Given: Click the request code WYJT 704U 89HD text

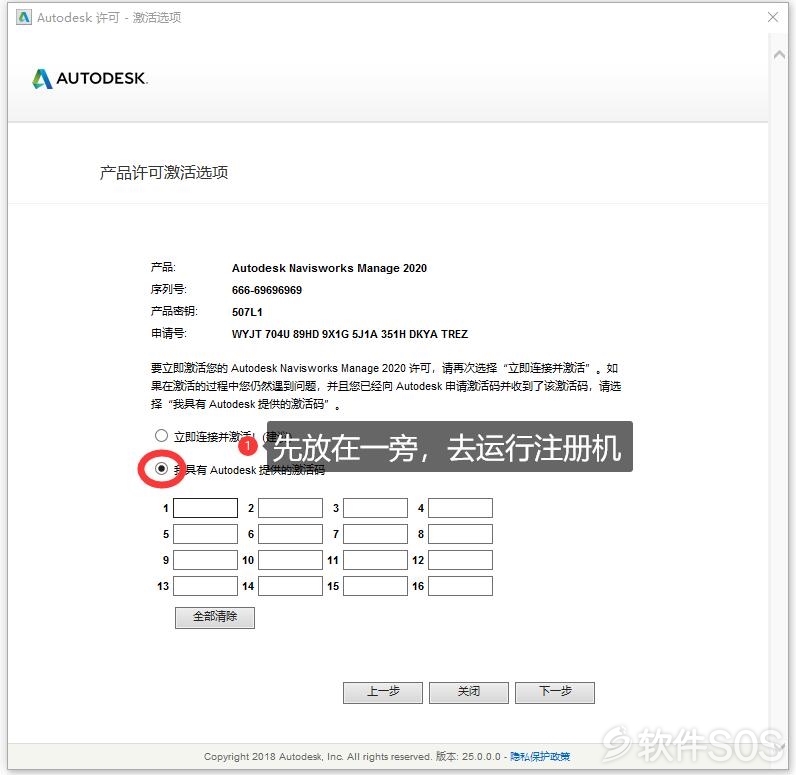Looking at the screenshot, I should tap(350, 334).
